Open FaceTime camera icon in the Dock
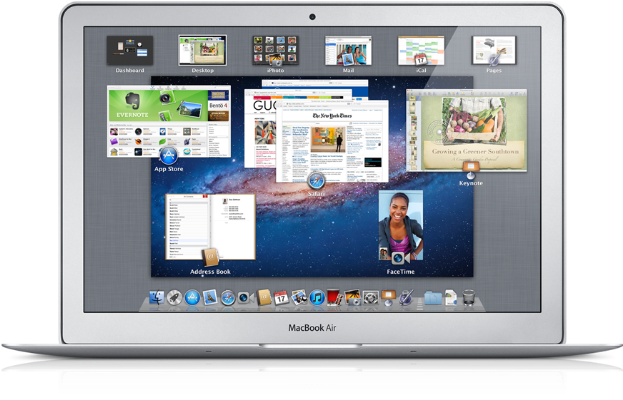The width and height of the screenshot is (623, 400). point(246,298)
